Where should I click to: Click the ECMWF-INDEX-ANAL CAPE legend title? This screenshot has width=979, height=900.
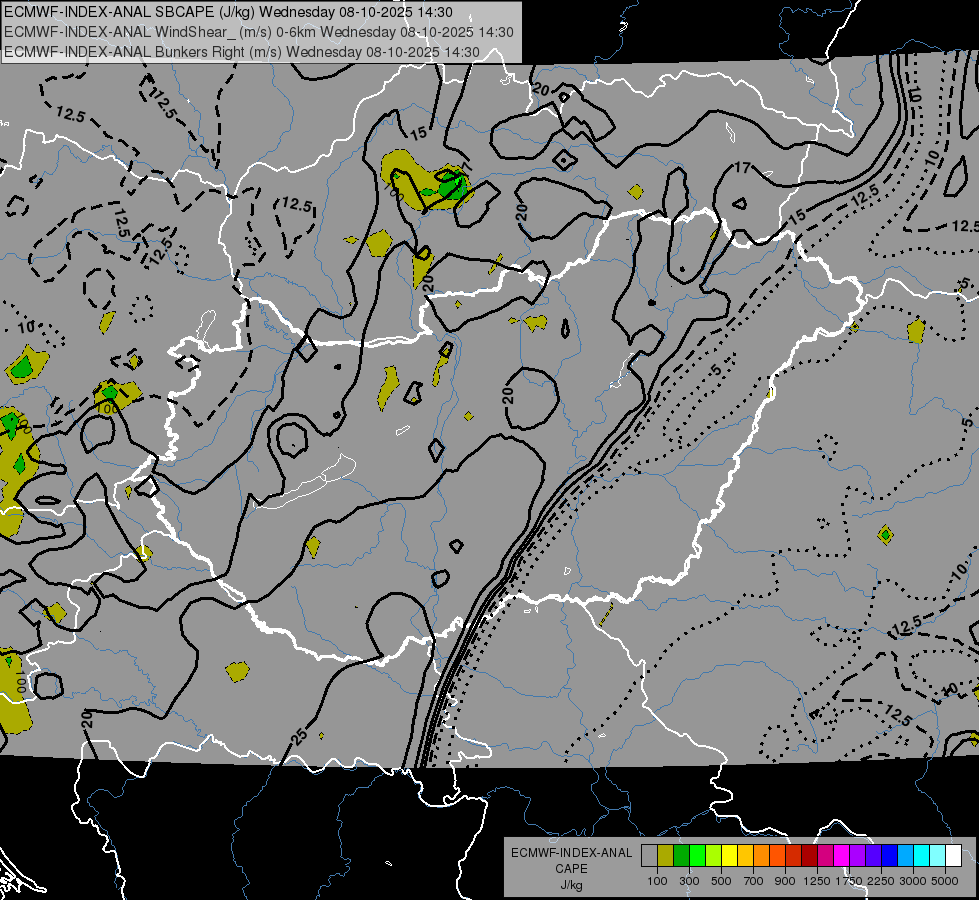571,861
